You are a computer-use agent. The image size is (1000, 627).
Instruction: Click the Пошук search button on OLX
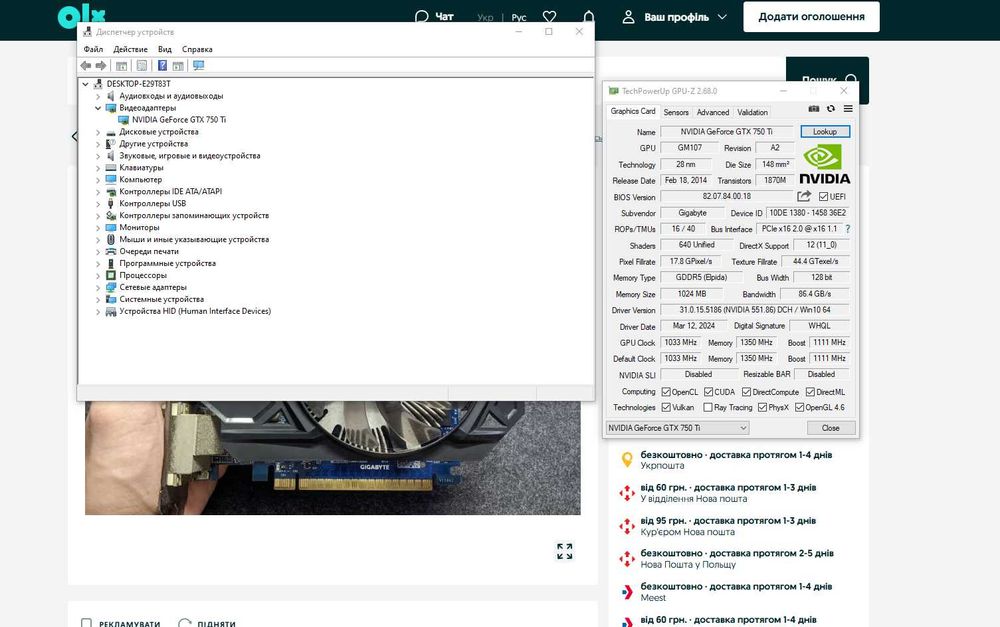(827, 80)
